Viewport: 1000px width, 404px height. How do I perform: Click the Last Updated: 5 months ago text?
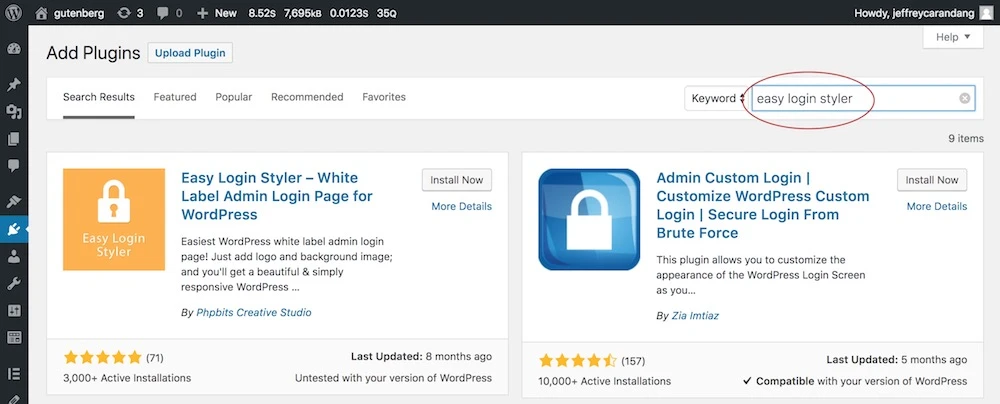point(897,360)
